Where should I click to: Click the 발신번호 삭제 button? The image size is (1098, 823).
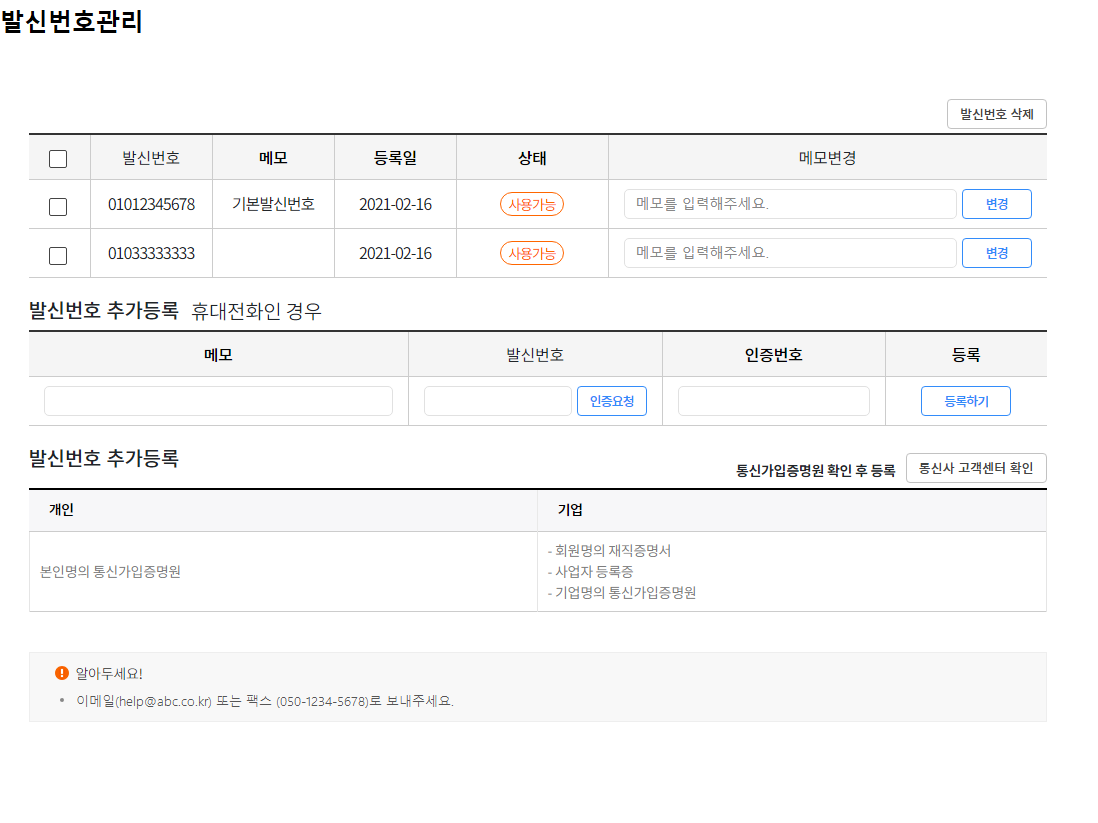click(x=996, y=114)
